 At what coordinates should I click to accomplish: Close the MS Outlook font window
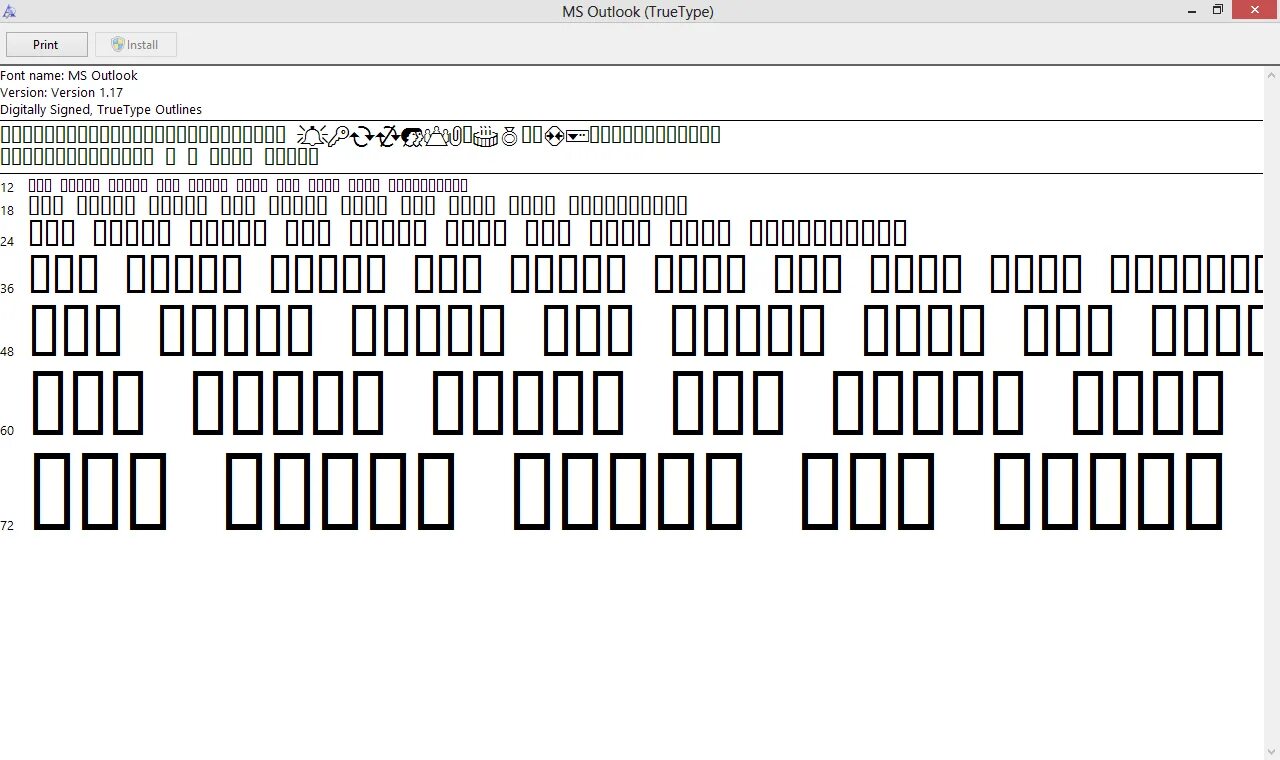click(x=1254, y=10)
